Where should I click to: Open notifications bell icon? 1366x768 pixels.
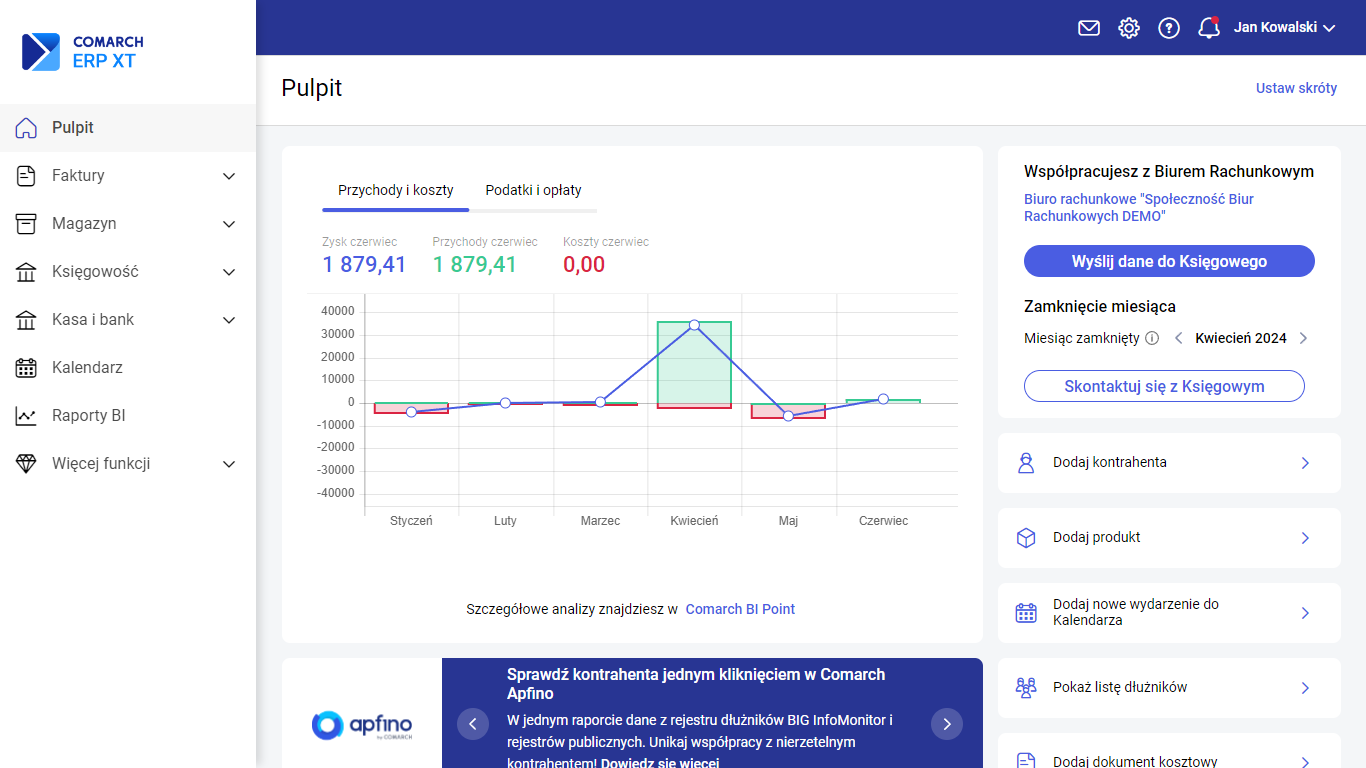click(x=1209, y=28)
